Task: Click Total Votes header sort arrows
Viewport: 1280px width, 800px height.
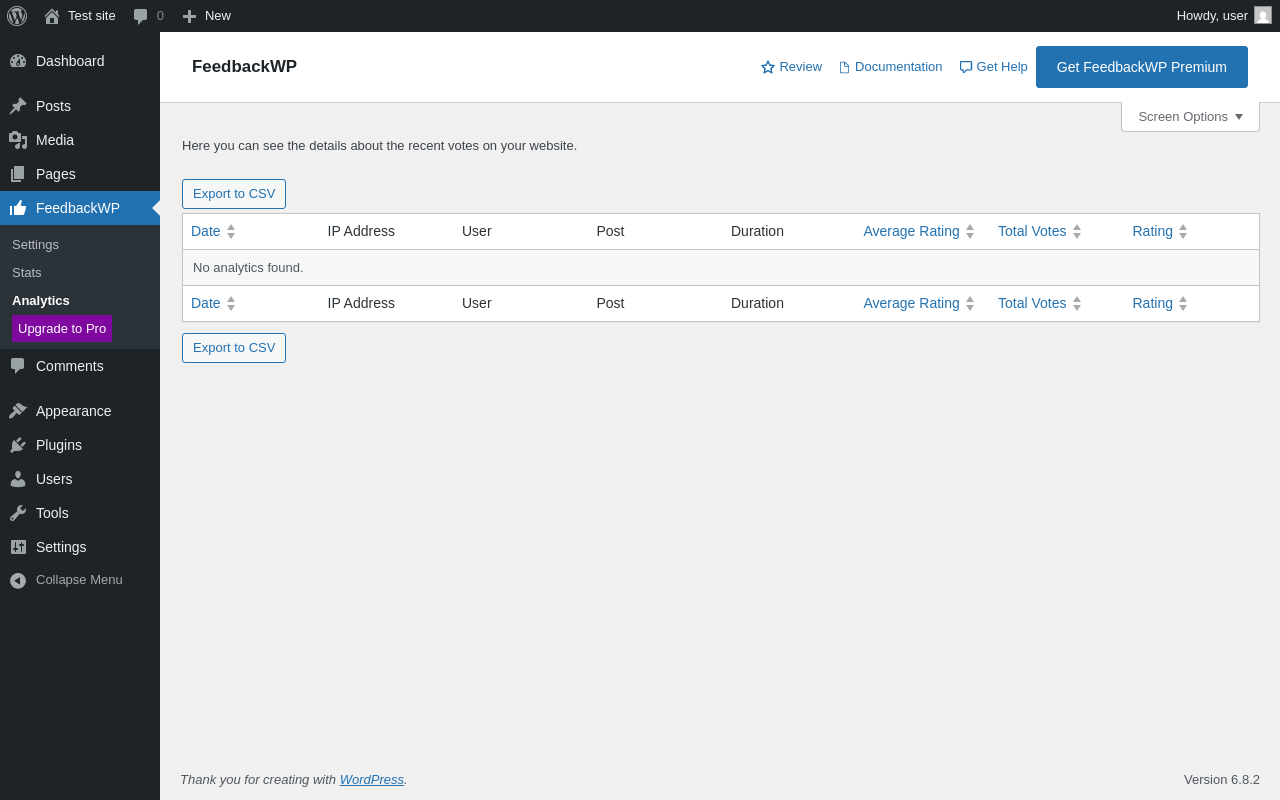Action: pos(1077,231)
